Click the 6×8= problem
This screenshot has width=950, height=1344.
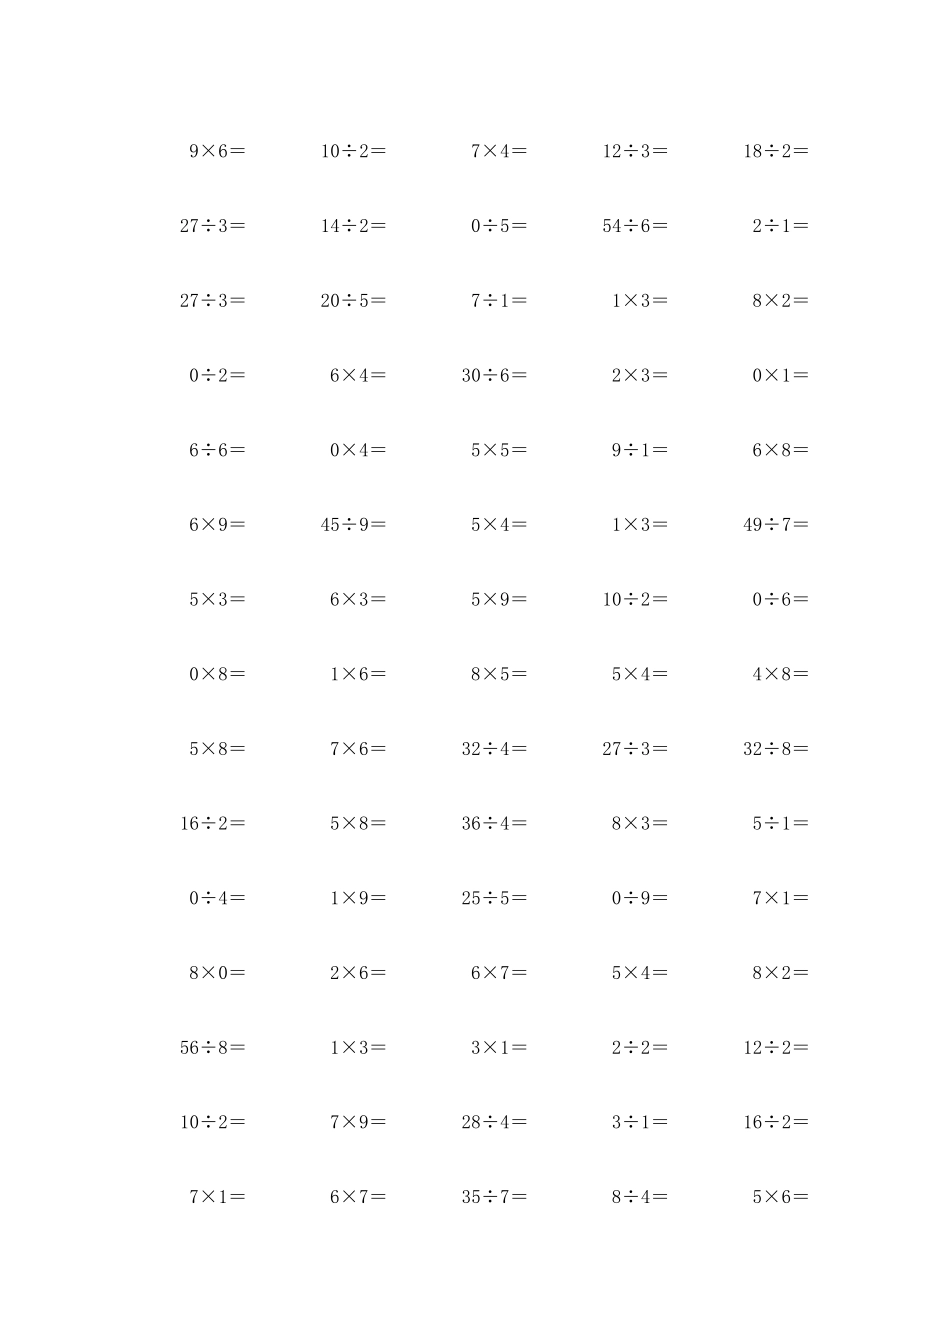(x=780, y=451)
